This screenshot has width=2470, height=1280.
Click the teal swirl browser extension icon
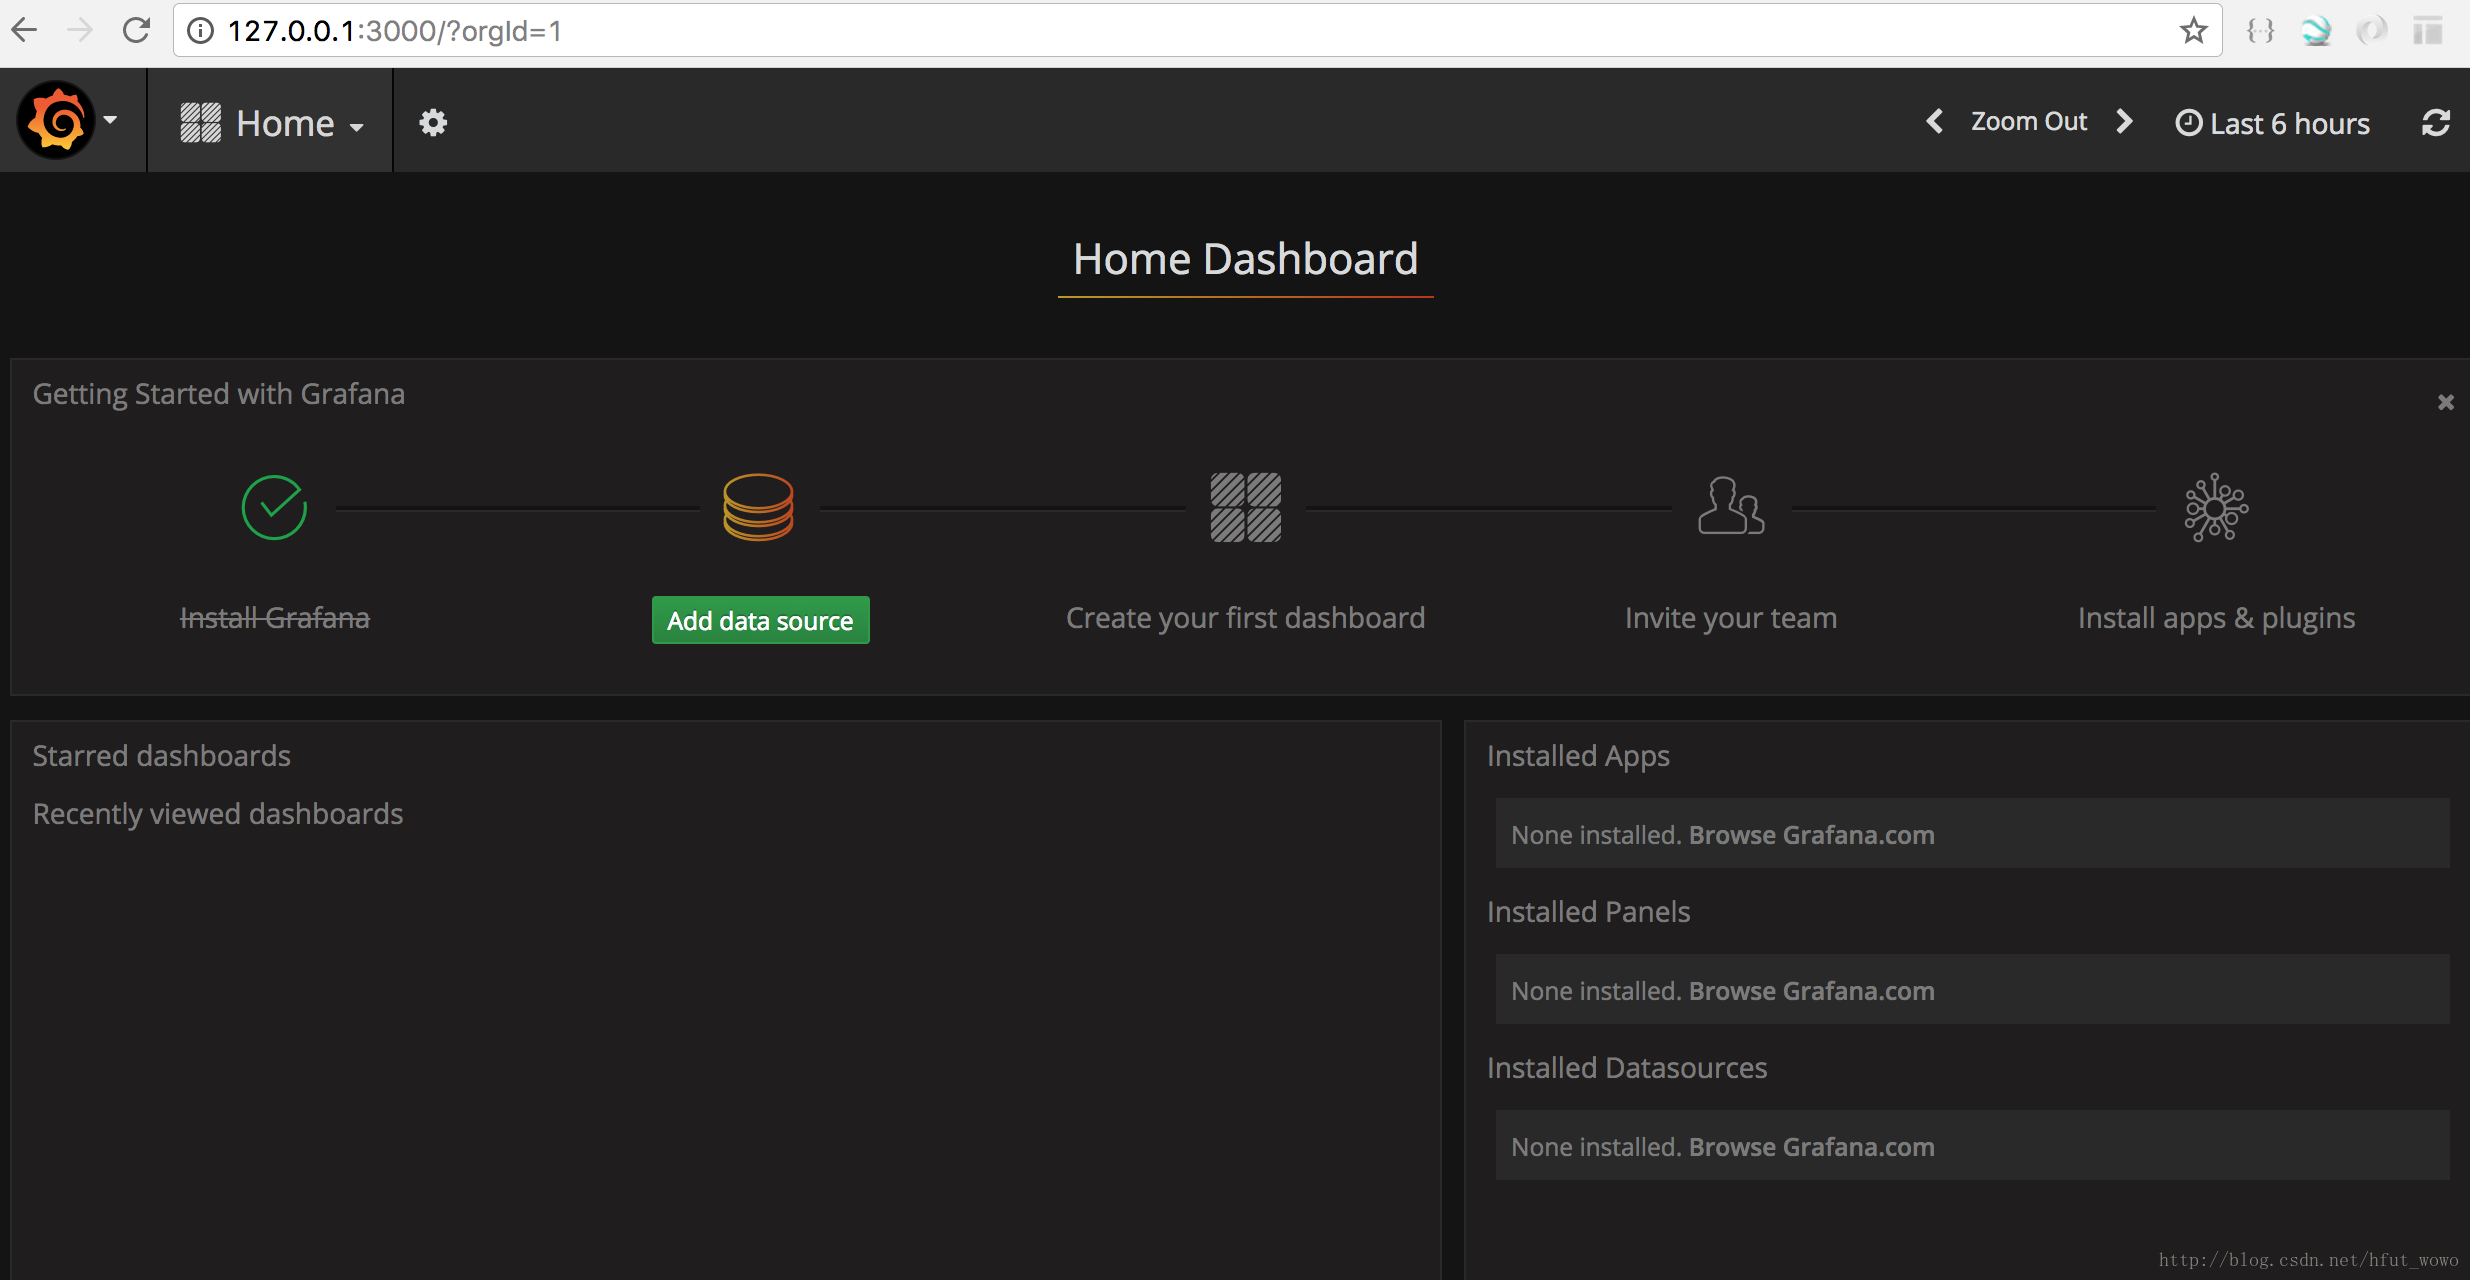(2316, 31)
